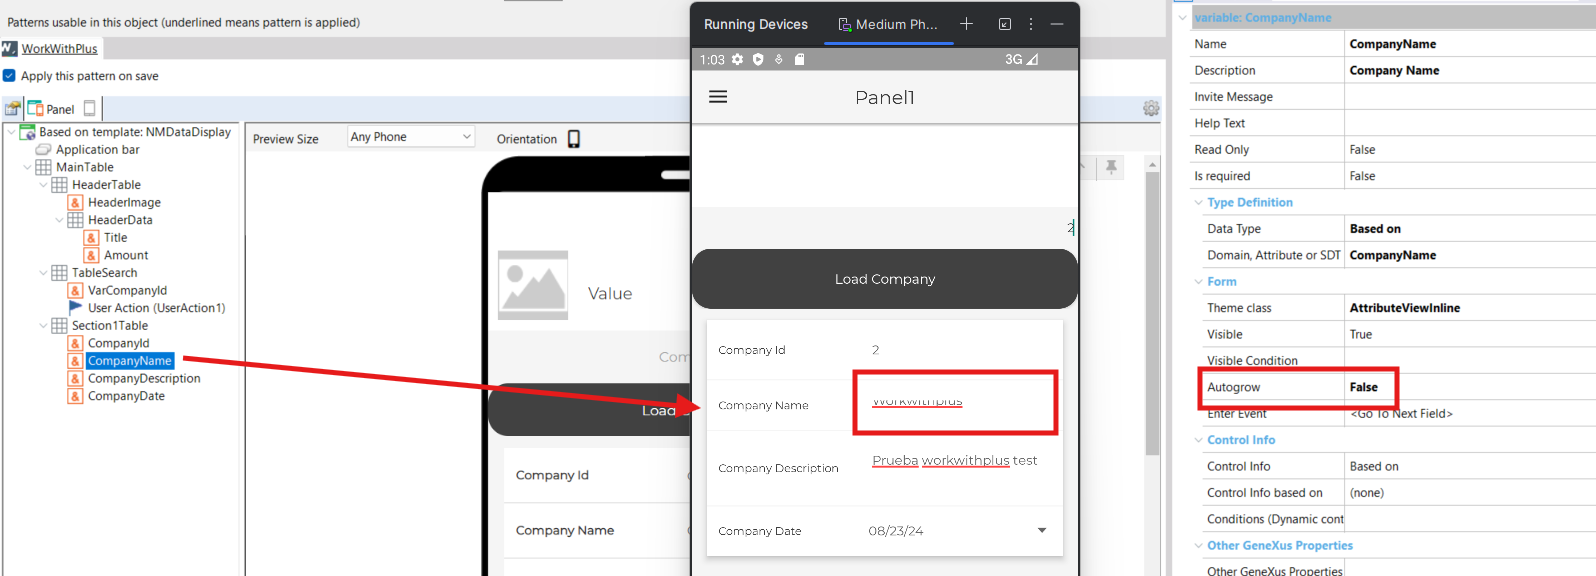This screenshot has width=1596, height=576.
Task: Collapse the MainTable tree node
Action: [27, 167]
